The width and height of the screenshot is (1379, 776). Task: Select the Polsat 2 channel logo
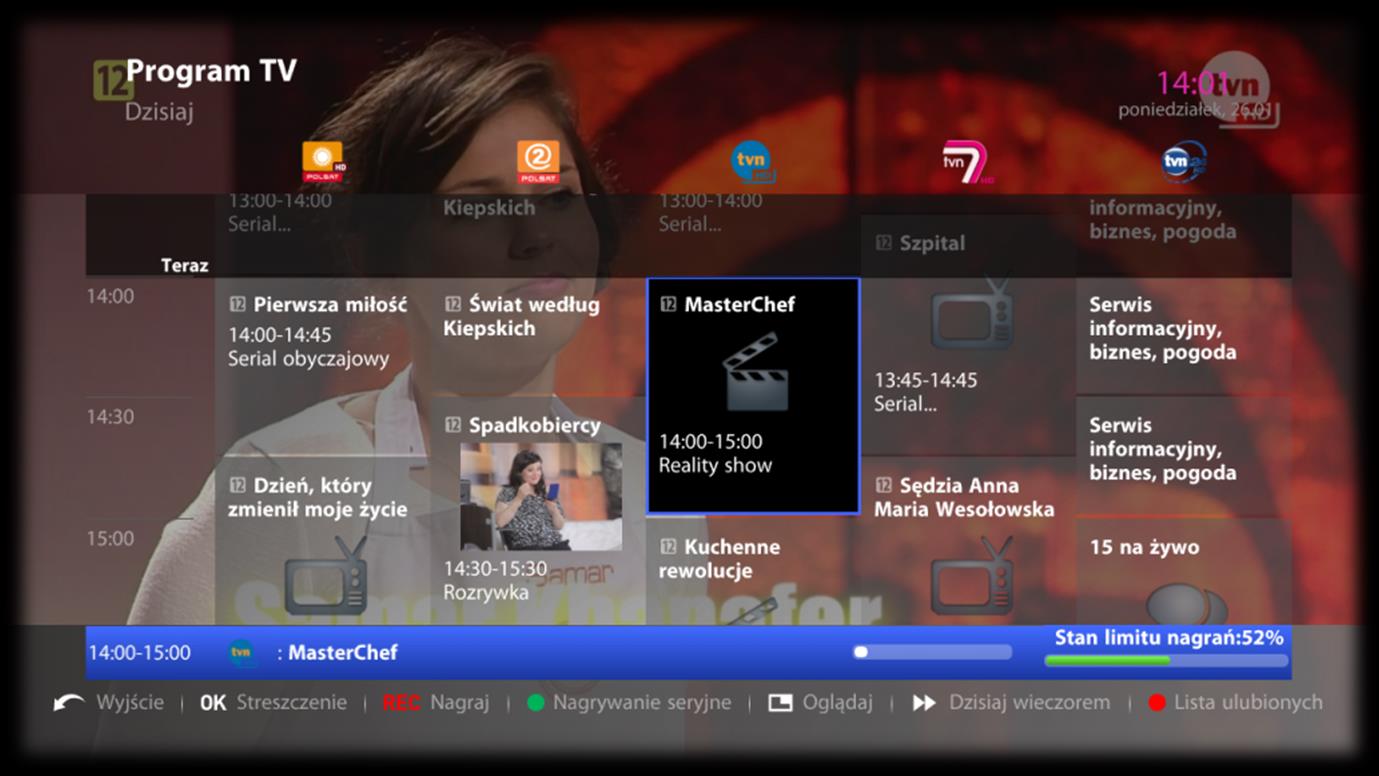click(538, 162)
